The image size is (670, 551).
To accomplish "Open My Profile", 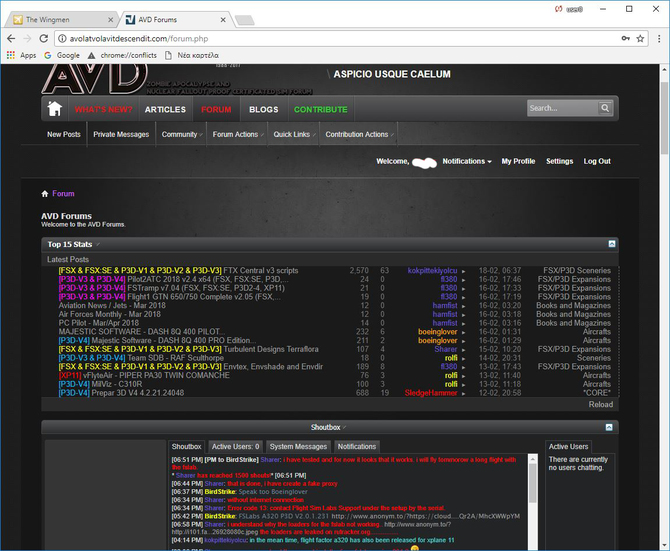I will [x=518, y=161].
